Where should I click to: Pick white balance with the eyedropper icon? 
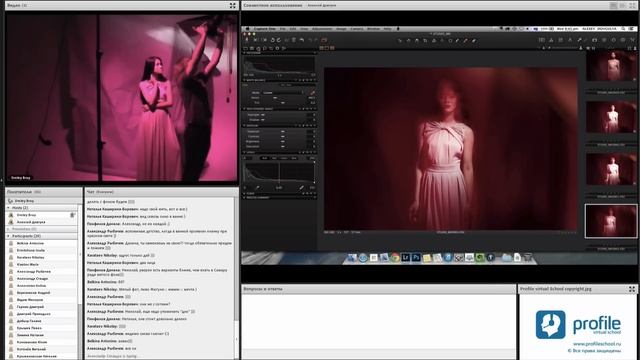tap(312, 93)
